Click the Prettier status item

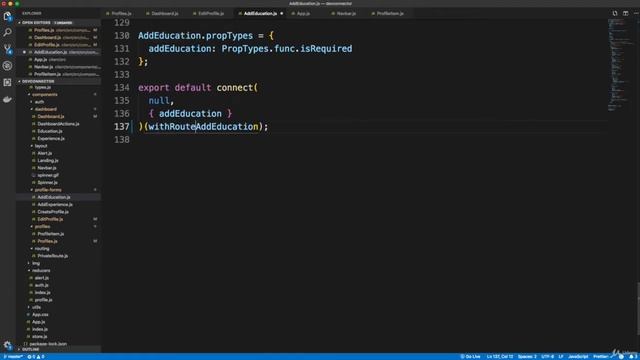[600, 357]
